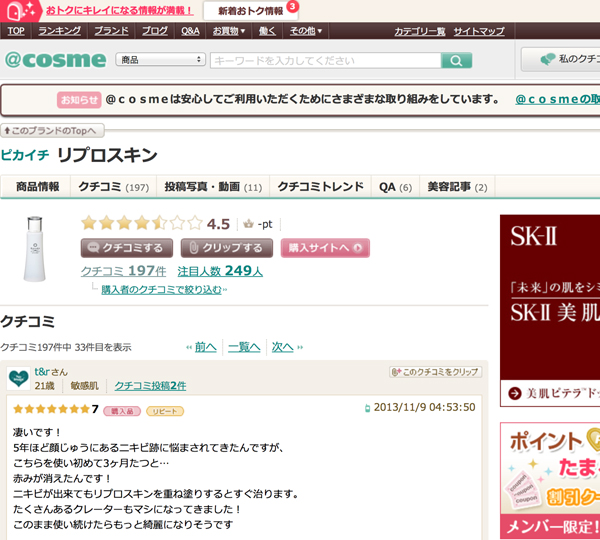This screenshot has height=540, width=600.
Task: Click the 購入者のクチコミで絞り込む filter link
Action: [162, 290]
